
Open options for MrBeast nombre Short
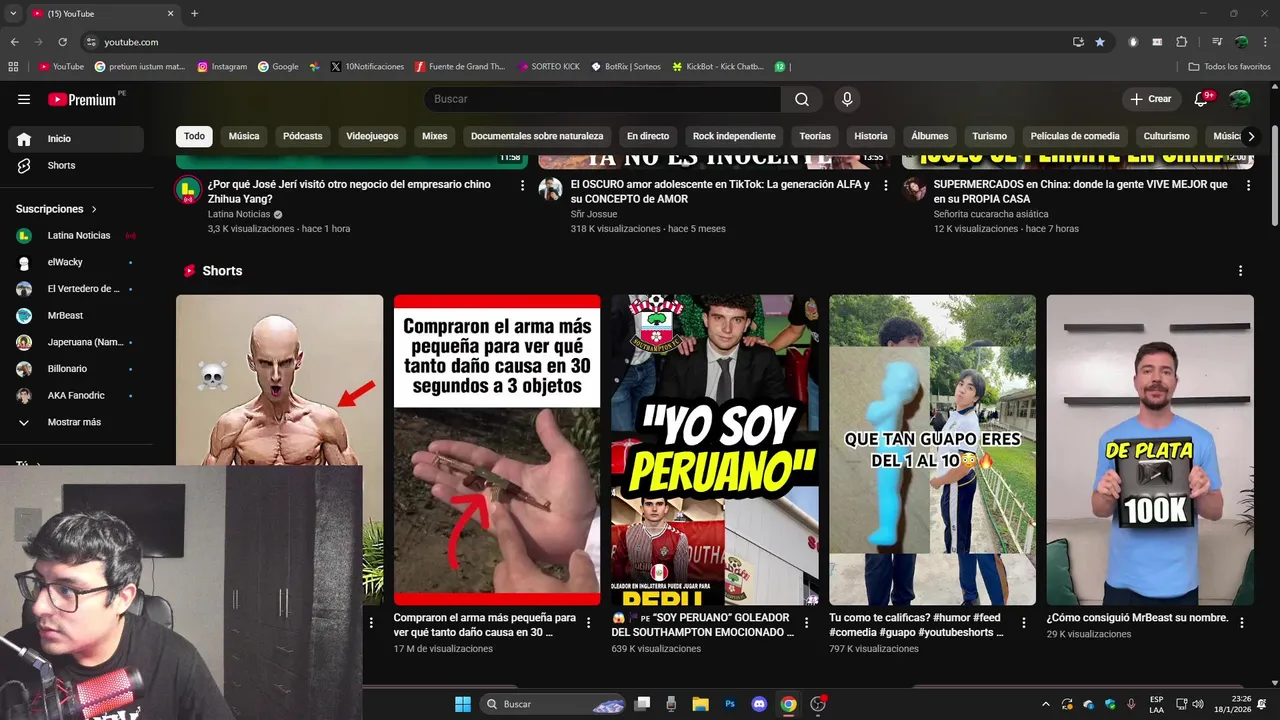pos(1242,622)
